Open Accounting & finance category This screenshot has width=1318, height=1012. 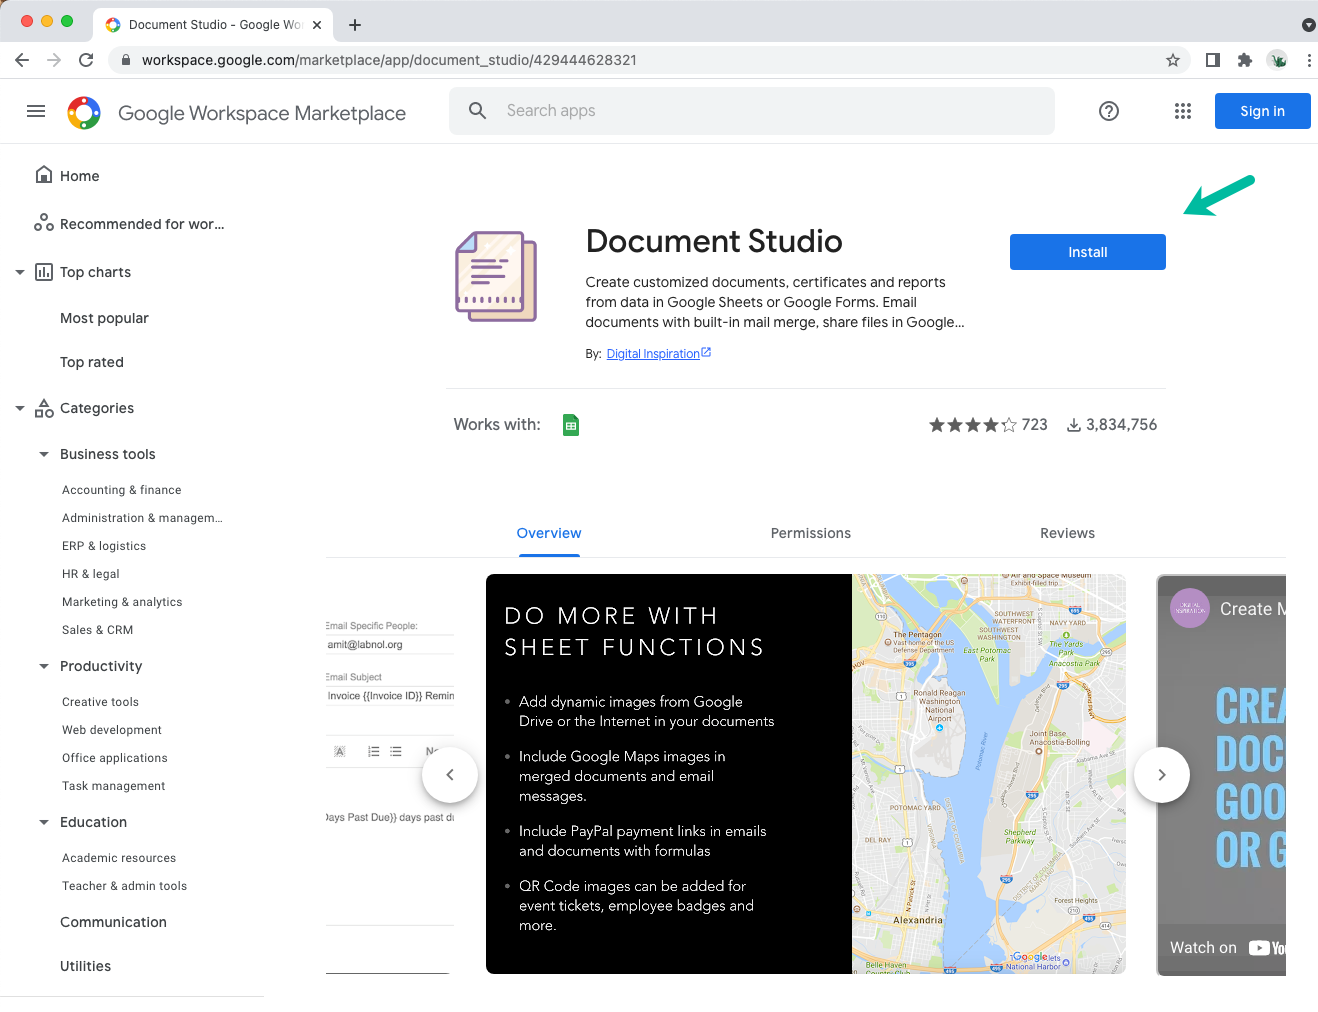tap(122, 490)
